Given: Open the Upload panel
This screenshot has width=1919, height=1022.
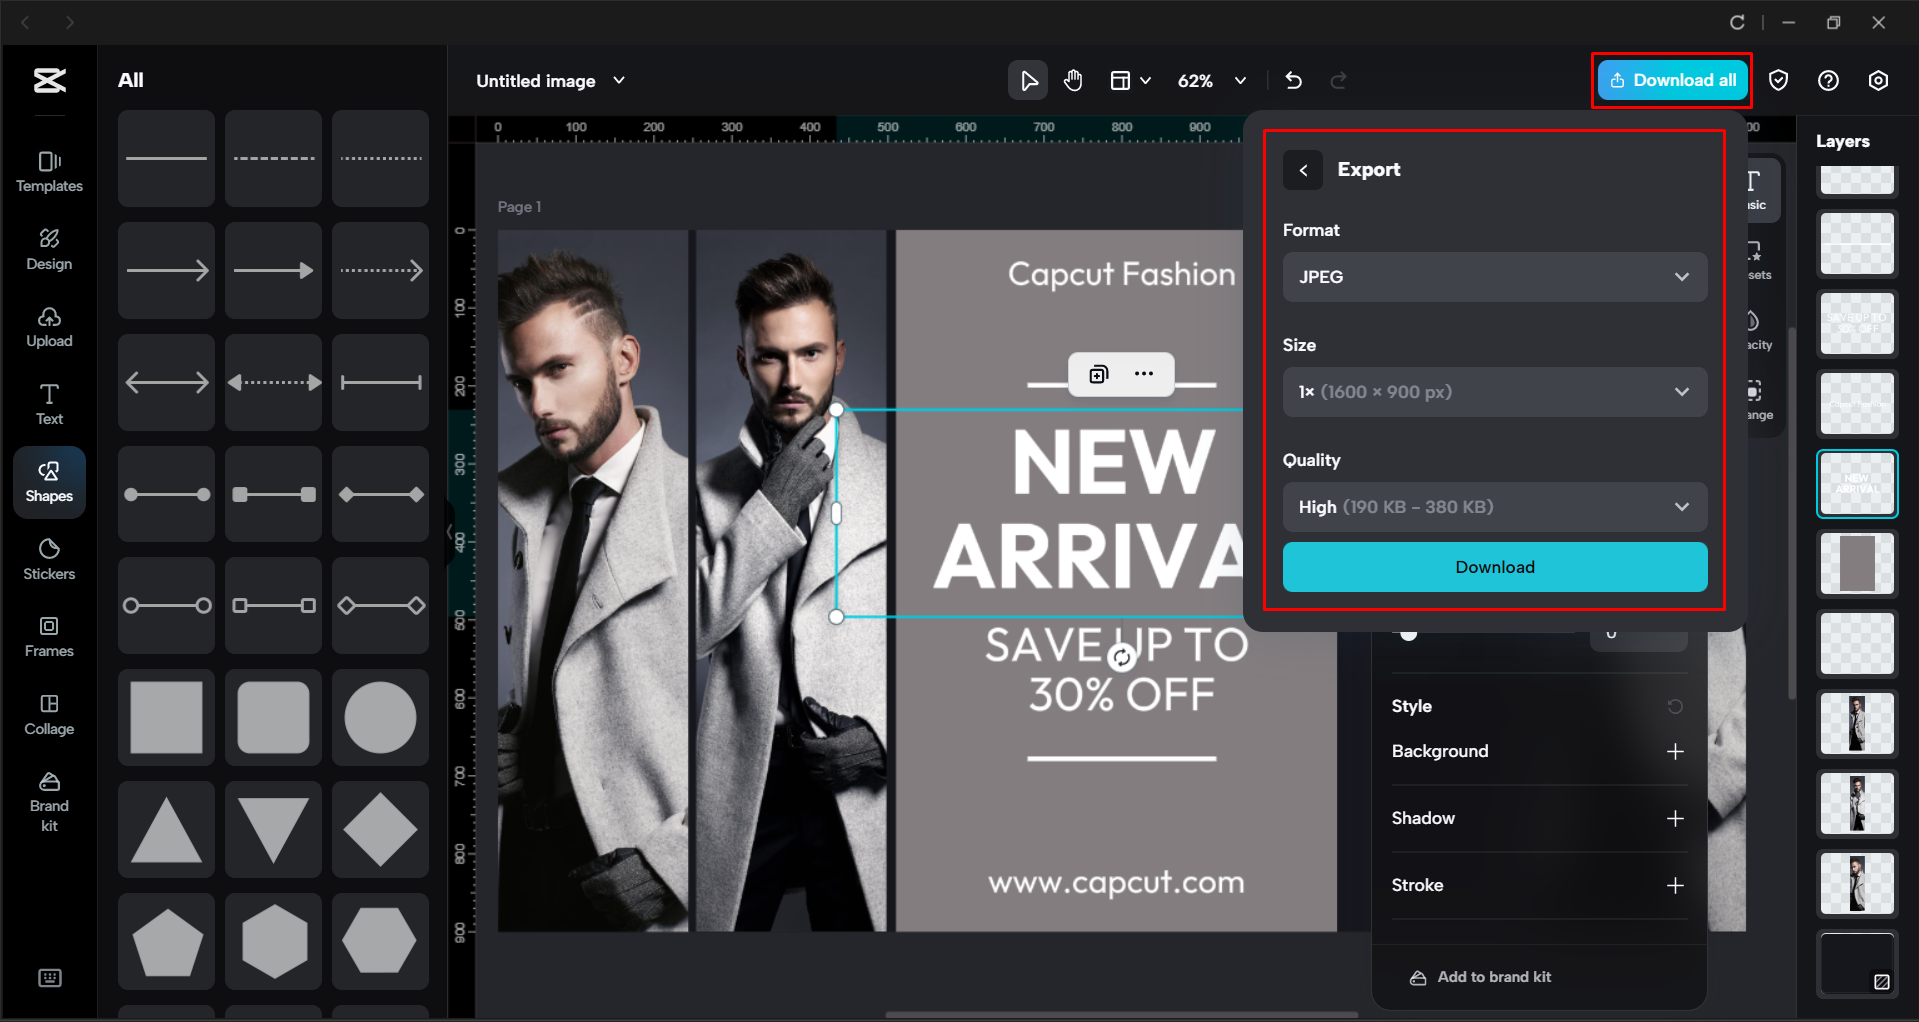Looking at the screenshot, I should [x=48, y=327].
